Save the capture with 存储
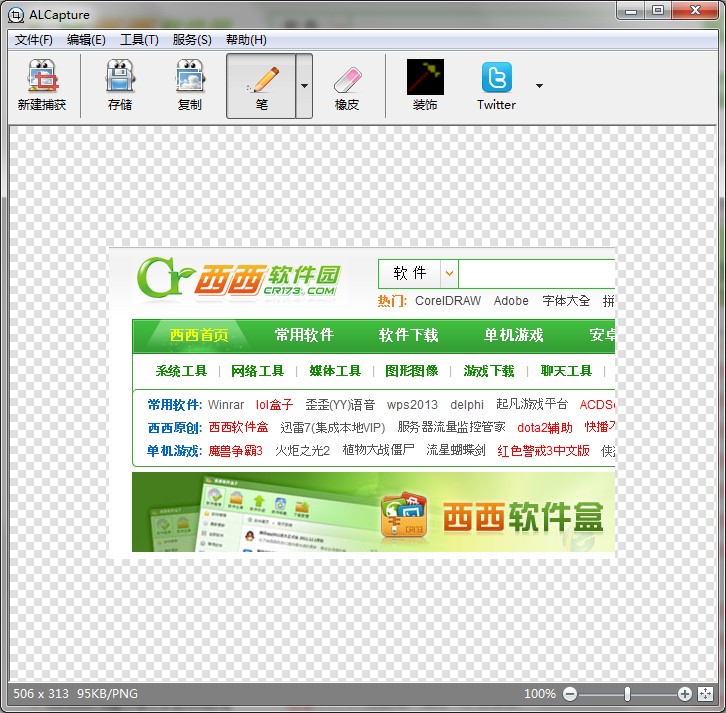726x713 pixels. tap(120, 86)
